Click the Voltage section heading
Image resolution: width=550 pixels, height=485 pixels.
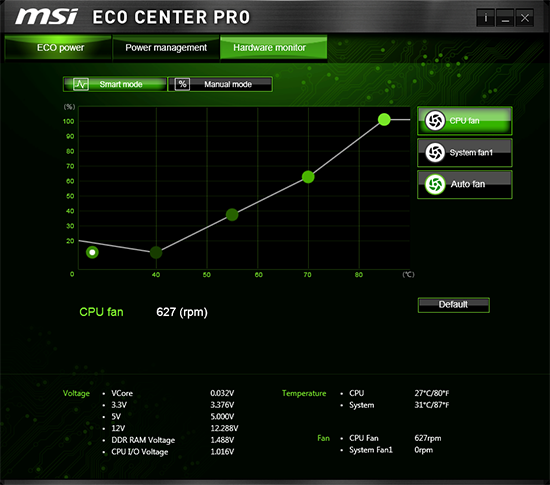[x=76, y=393]
